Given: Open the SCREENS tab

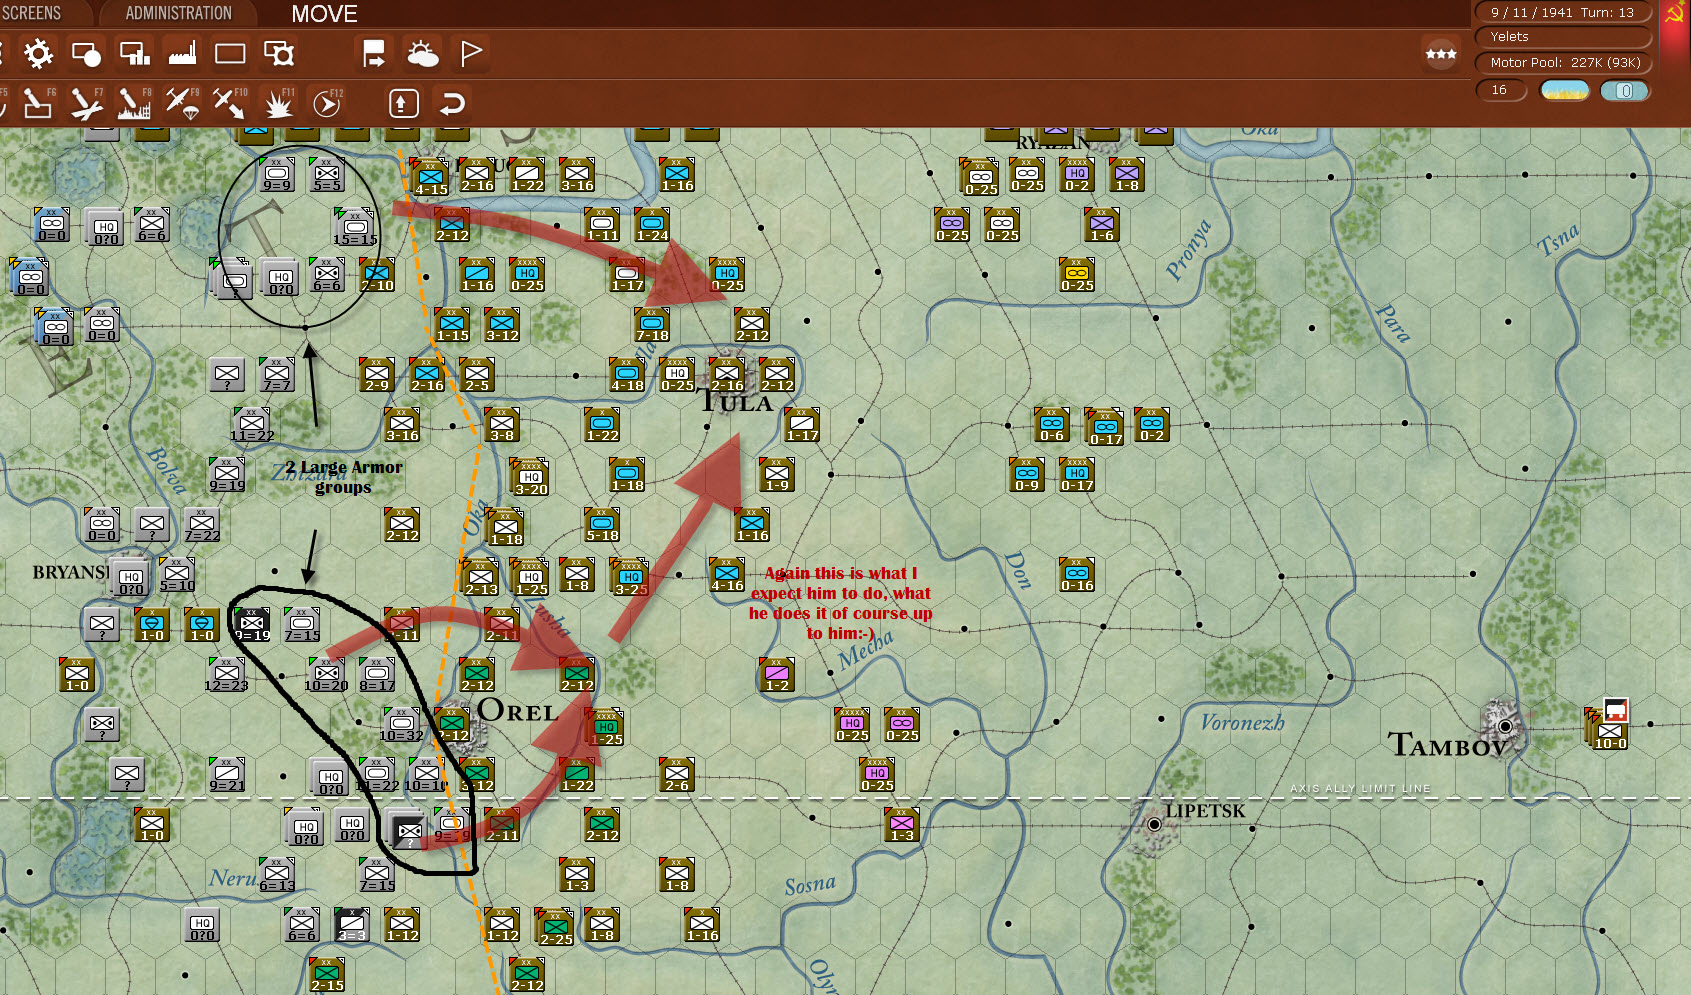Looking at the screenshot, I should 31,13.
